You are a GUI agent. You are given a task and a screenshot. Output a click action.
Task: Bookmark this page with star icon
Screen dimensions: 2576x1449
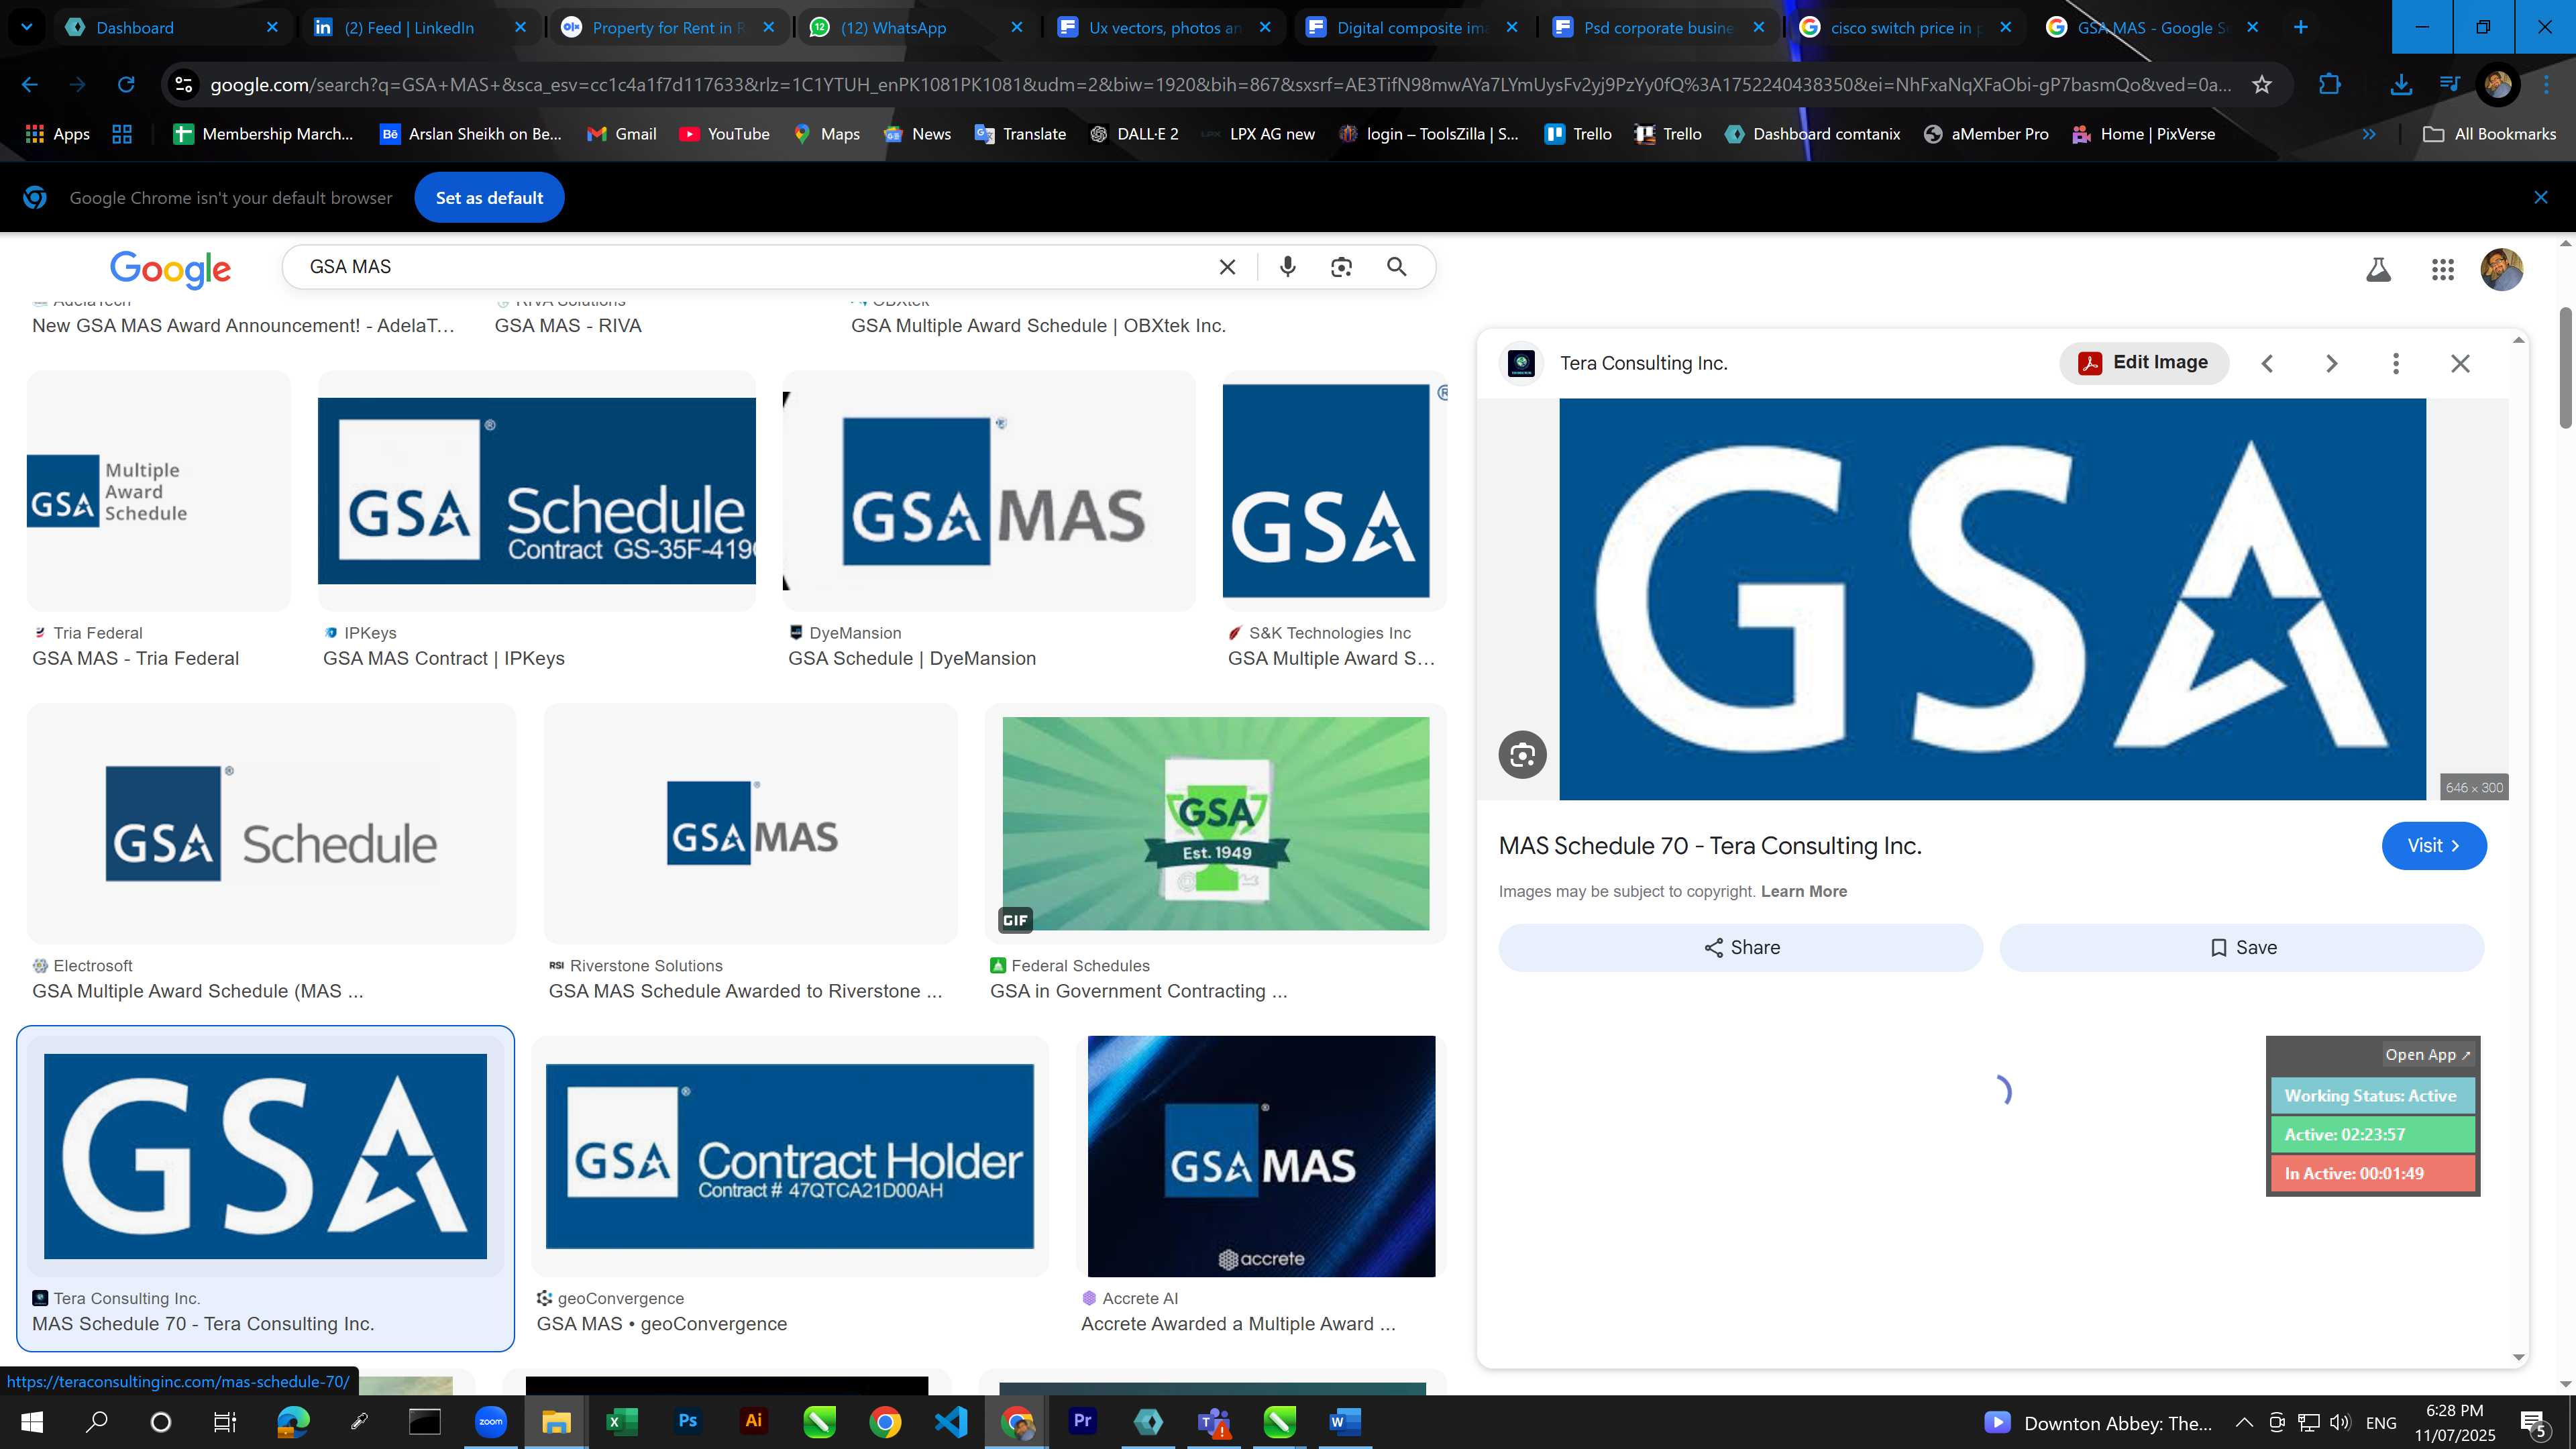pyautogui.click(x=2262, y=85)
